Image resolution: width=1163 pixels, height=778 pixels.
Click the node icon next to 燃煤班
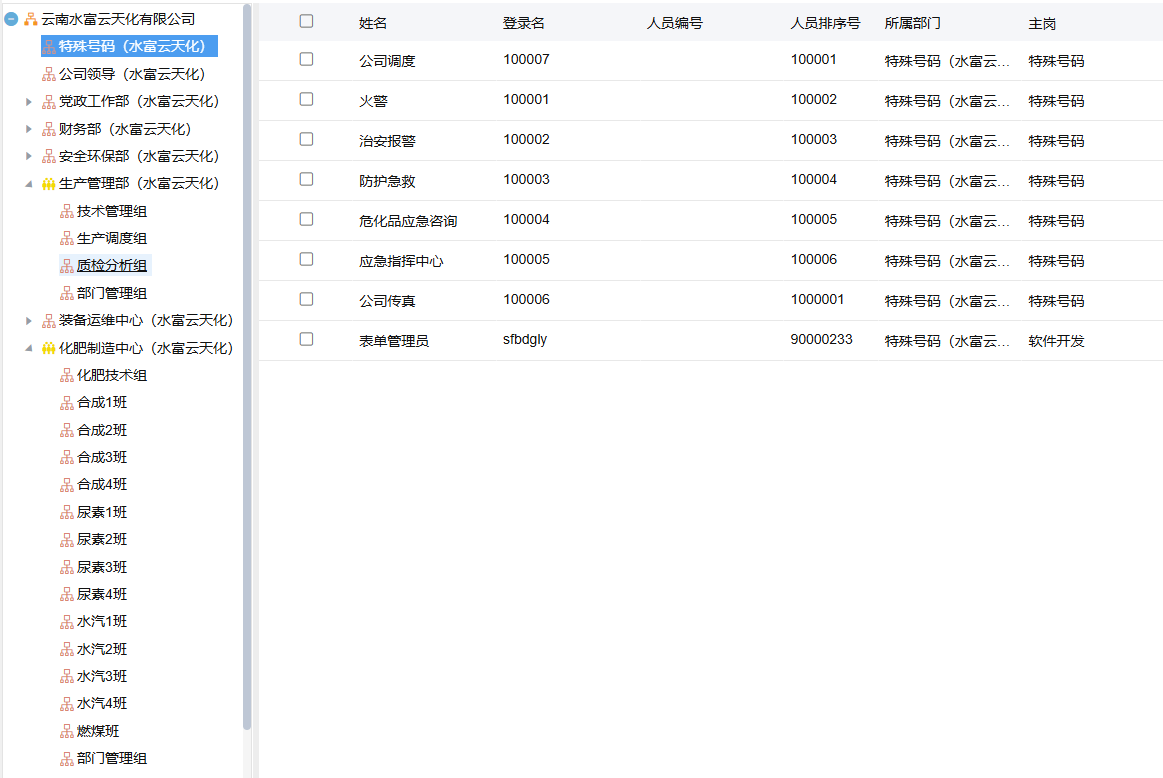(67, 731)
